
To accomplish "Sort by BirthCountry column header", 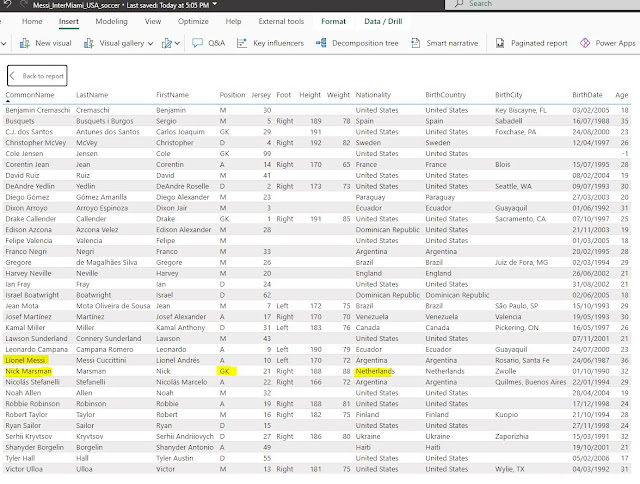I will pos(446,95).
